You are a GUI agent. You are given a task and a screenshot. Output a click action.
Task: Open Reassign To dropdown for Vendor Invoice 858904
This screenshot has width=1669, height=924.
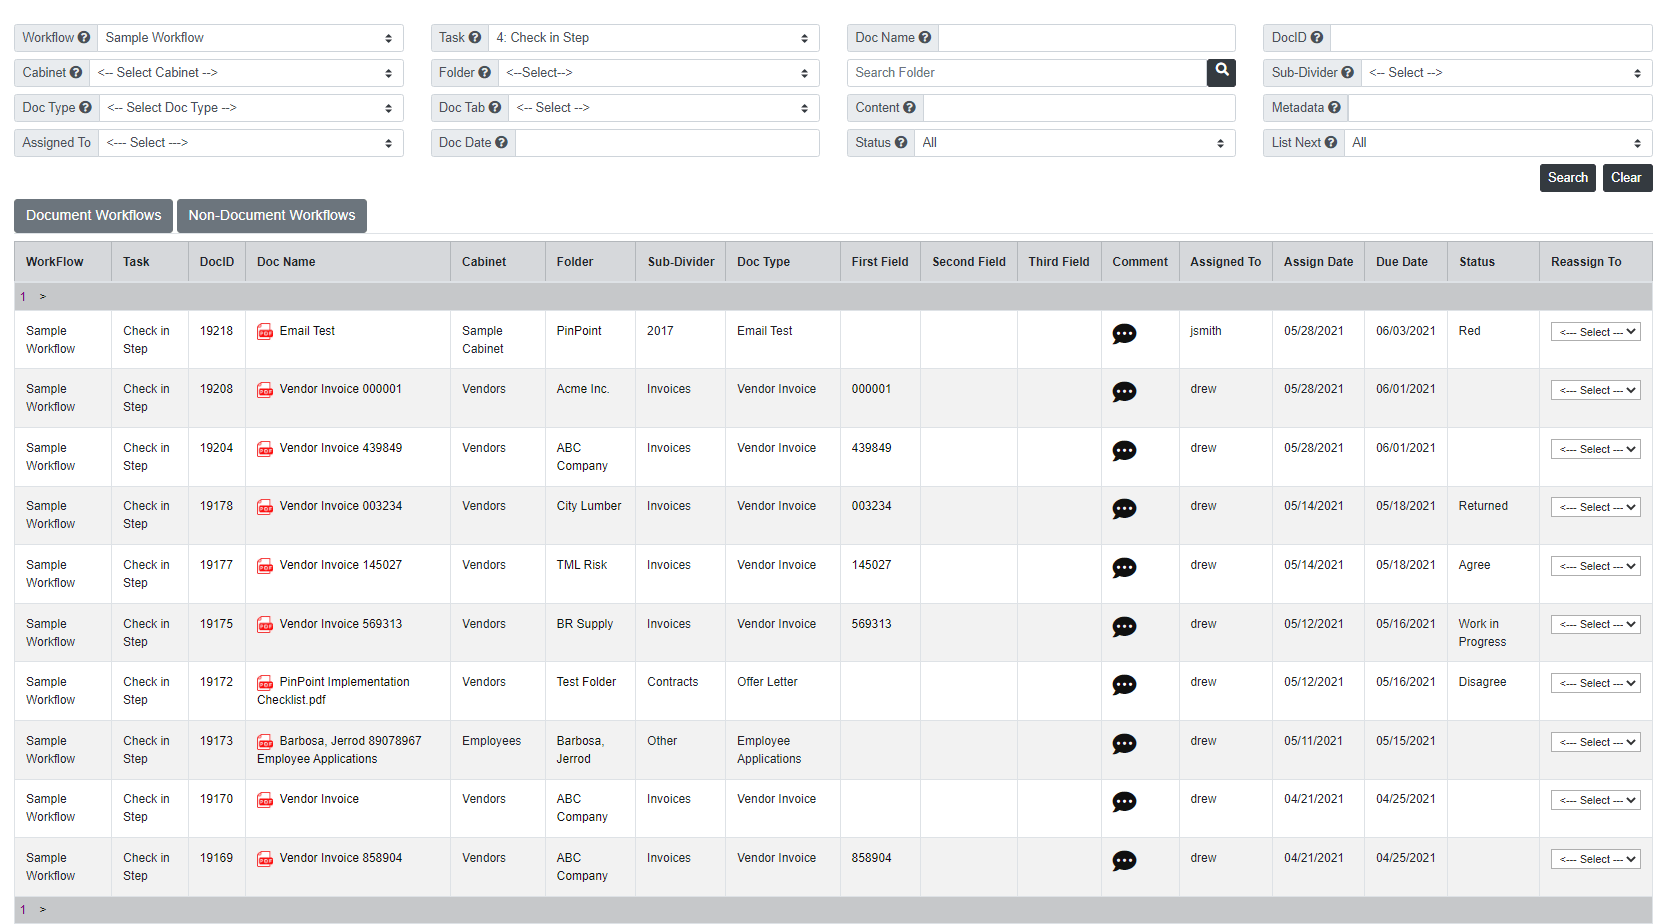[1596, 859]
